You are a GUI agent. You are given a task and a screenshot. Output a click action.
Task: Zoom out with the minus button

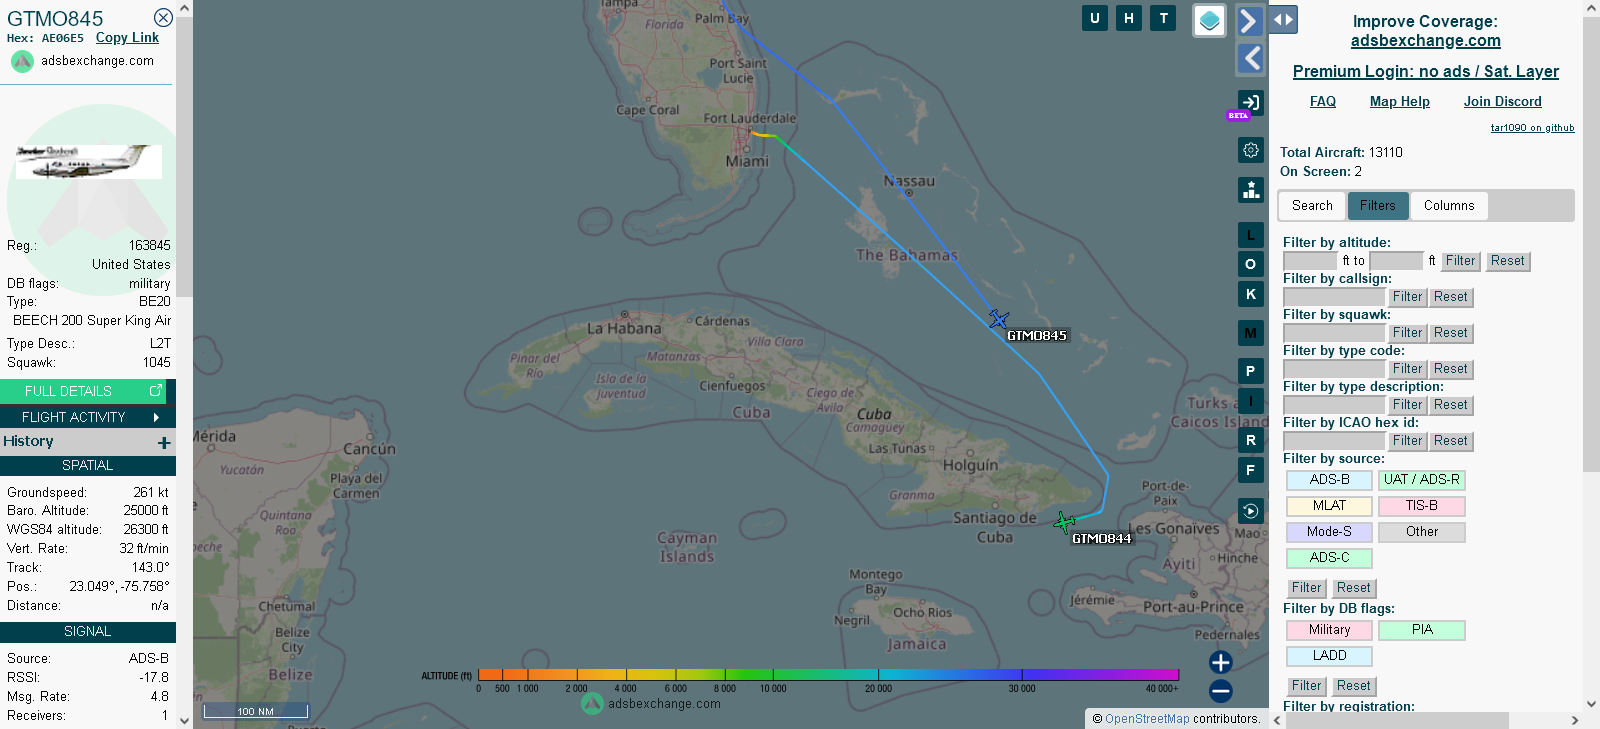[1221, 691]
